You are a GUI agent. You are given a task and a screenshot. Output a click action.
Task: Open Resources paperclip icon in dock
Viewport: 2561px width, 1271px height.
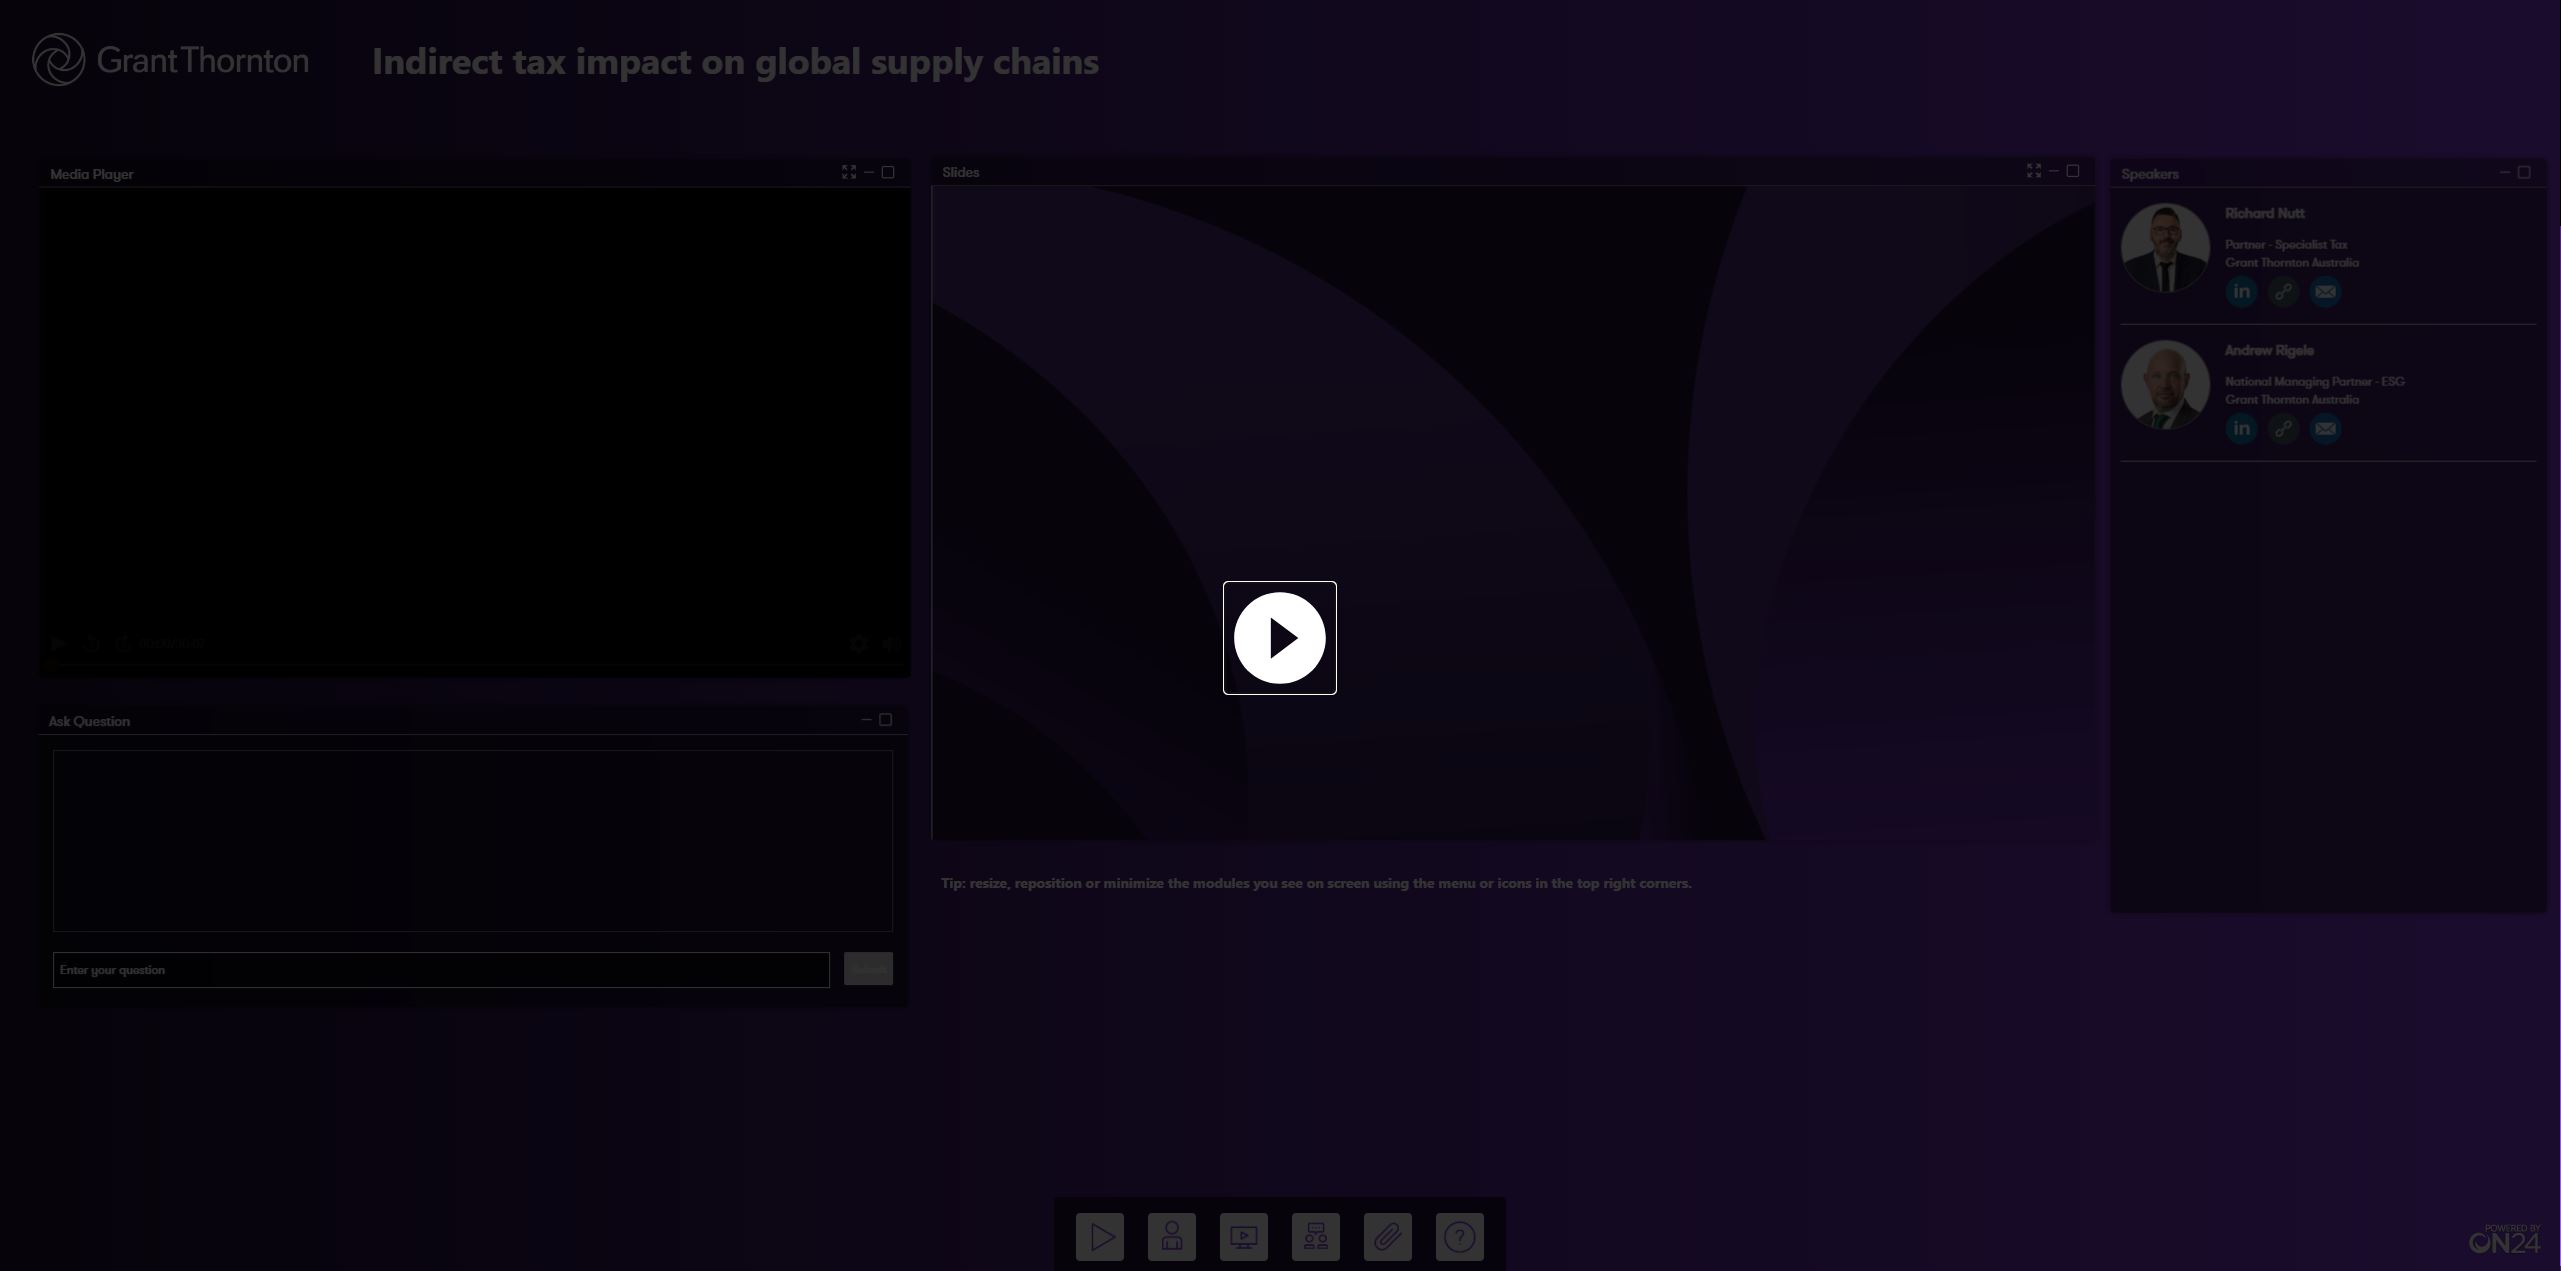point(1388,1237)
